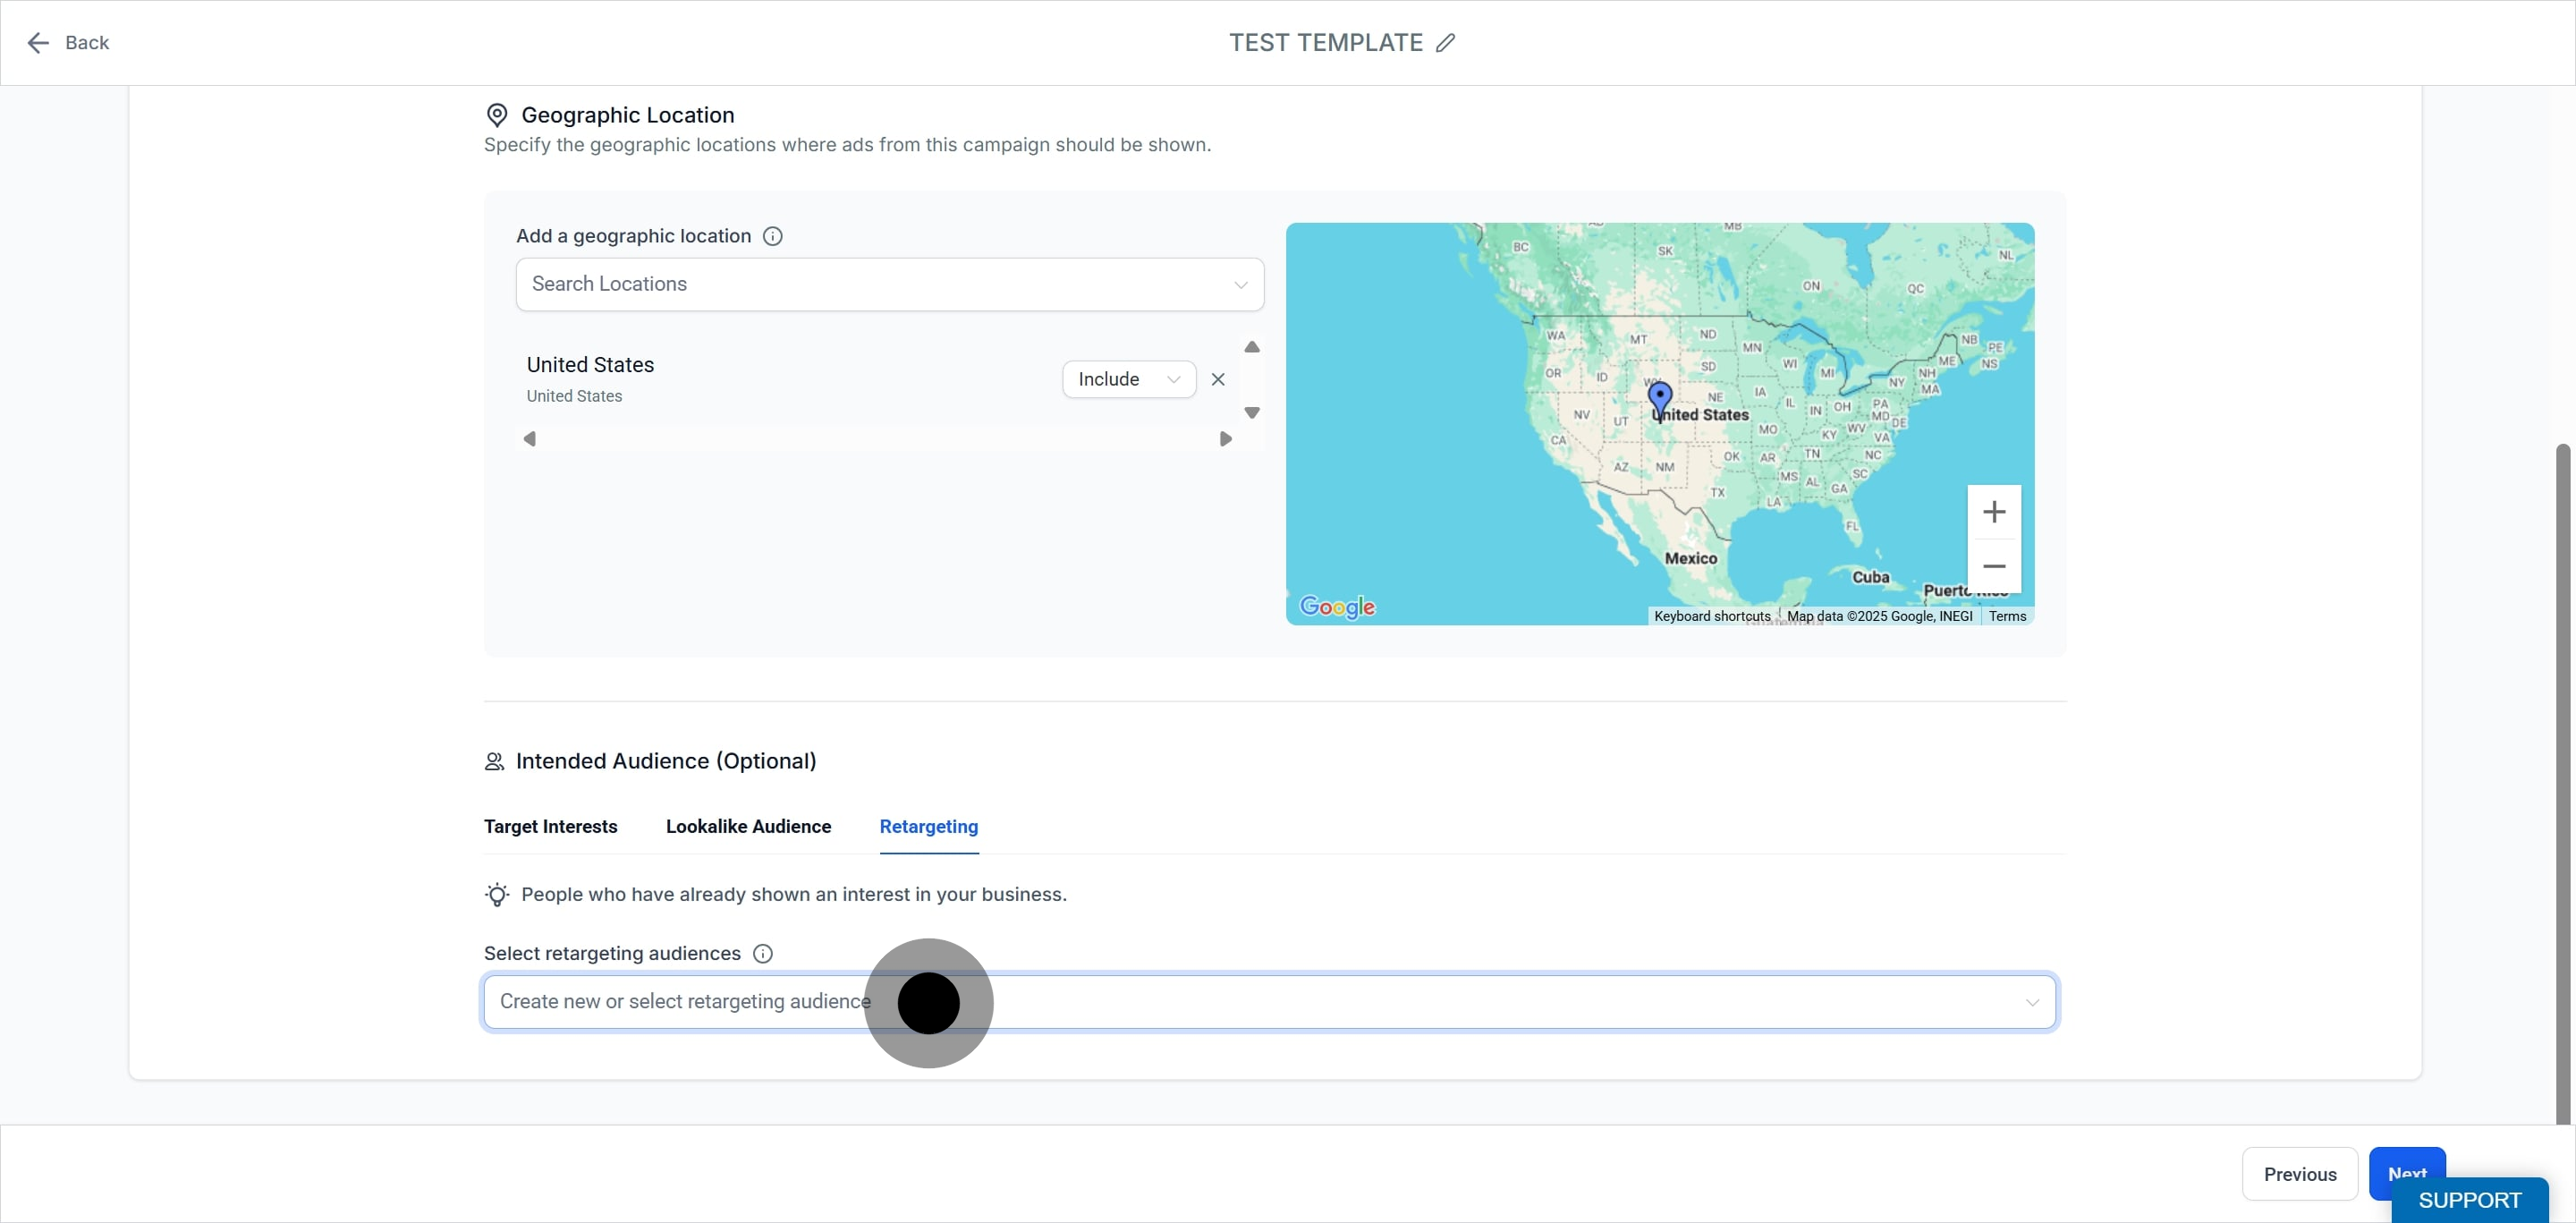Click the Geographic Location pin icon
This screenshot has height=1223, width=2576.
[x=497, y=115]
